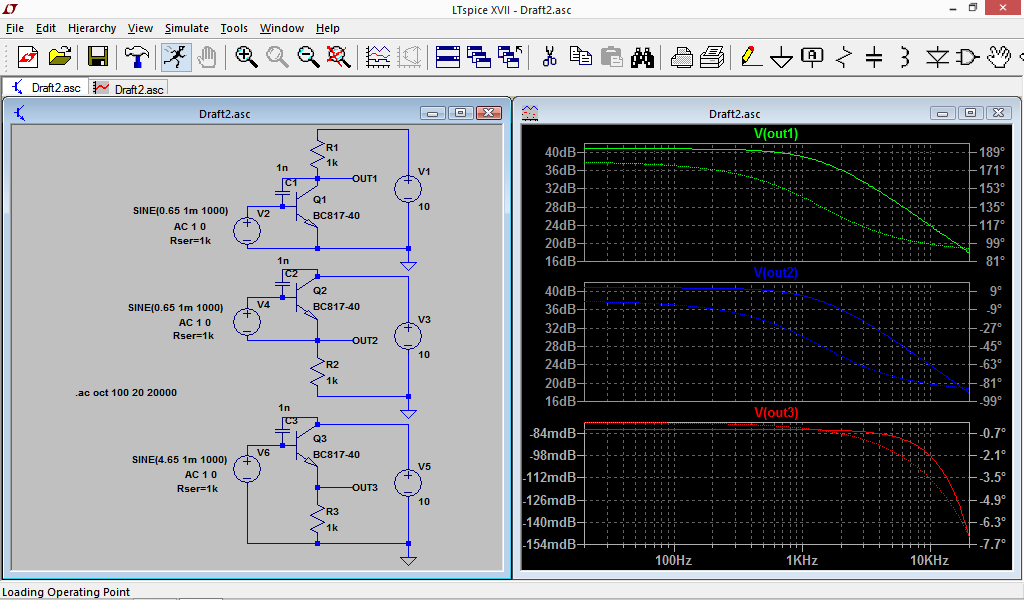The image size is (1024, 600).
Task: Open the File menu
Action: pyautogui.click(x=14, y=28)
